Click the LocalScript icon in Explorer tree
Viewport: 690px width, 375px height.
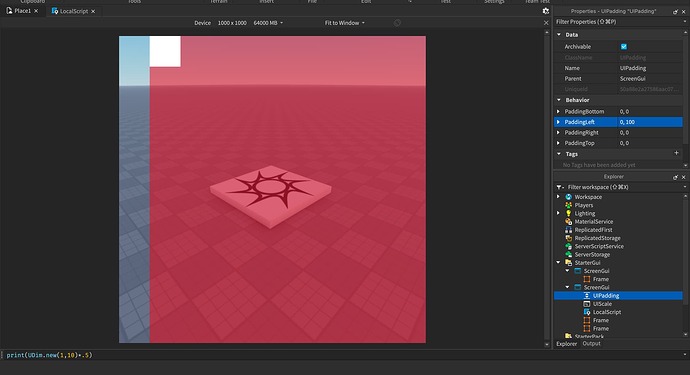click(587, 312)
